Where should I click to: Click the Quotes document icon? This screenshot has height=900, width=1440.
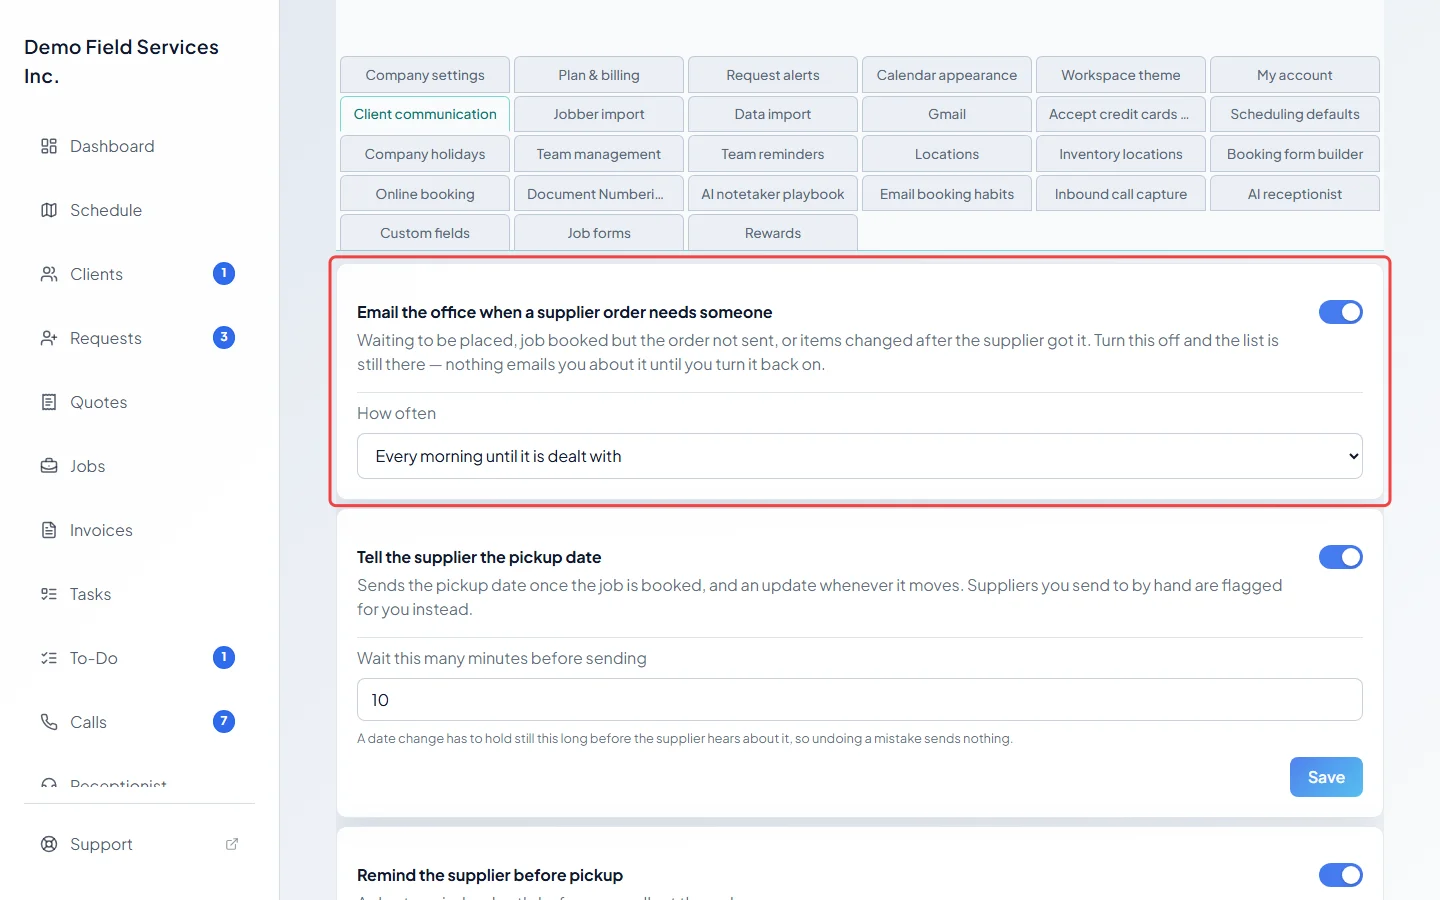pos(49,402)
